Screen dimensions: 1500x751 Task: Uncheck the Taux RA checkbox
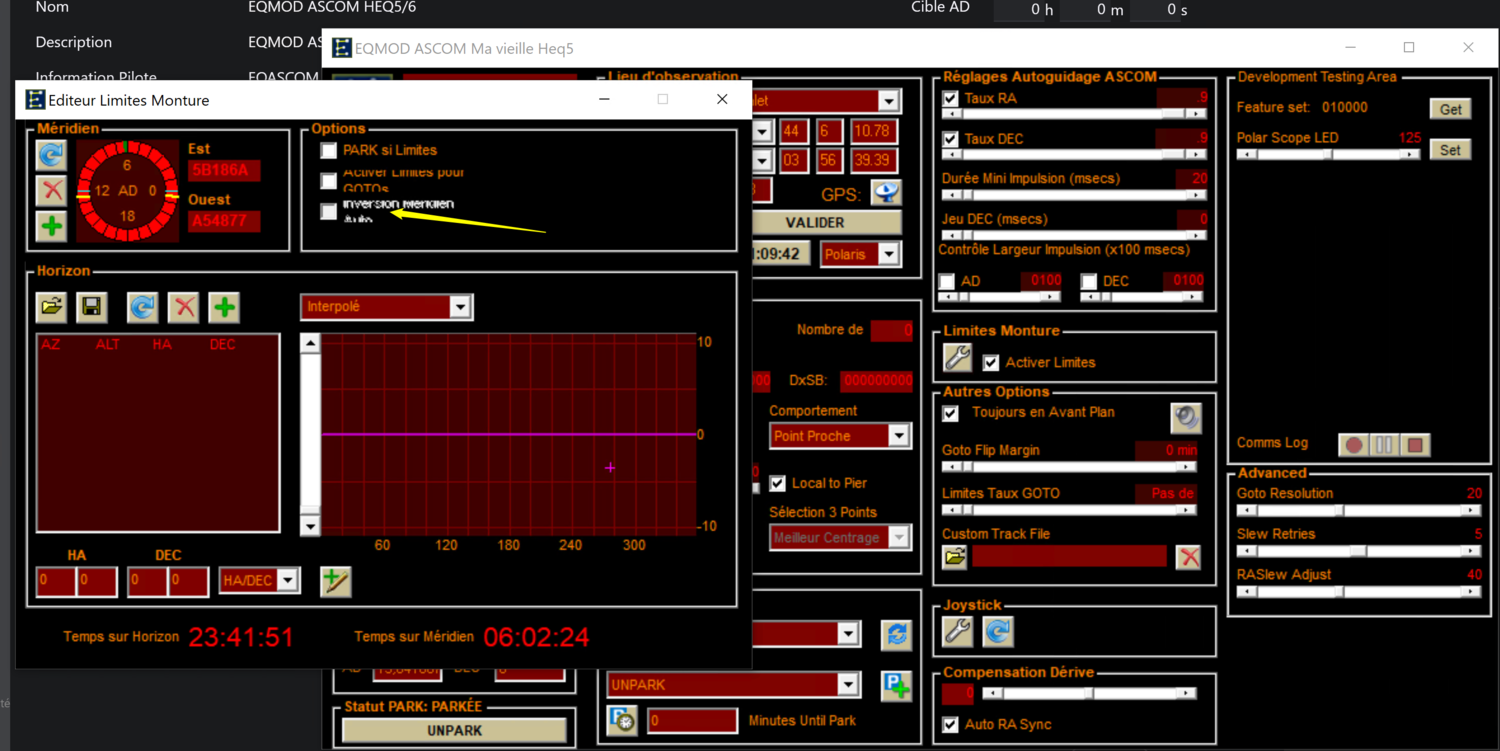coord(951,99)
